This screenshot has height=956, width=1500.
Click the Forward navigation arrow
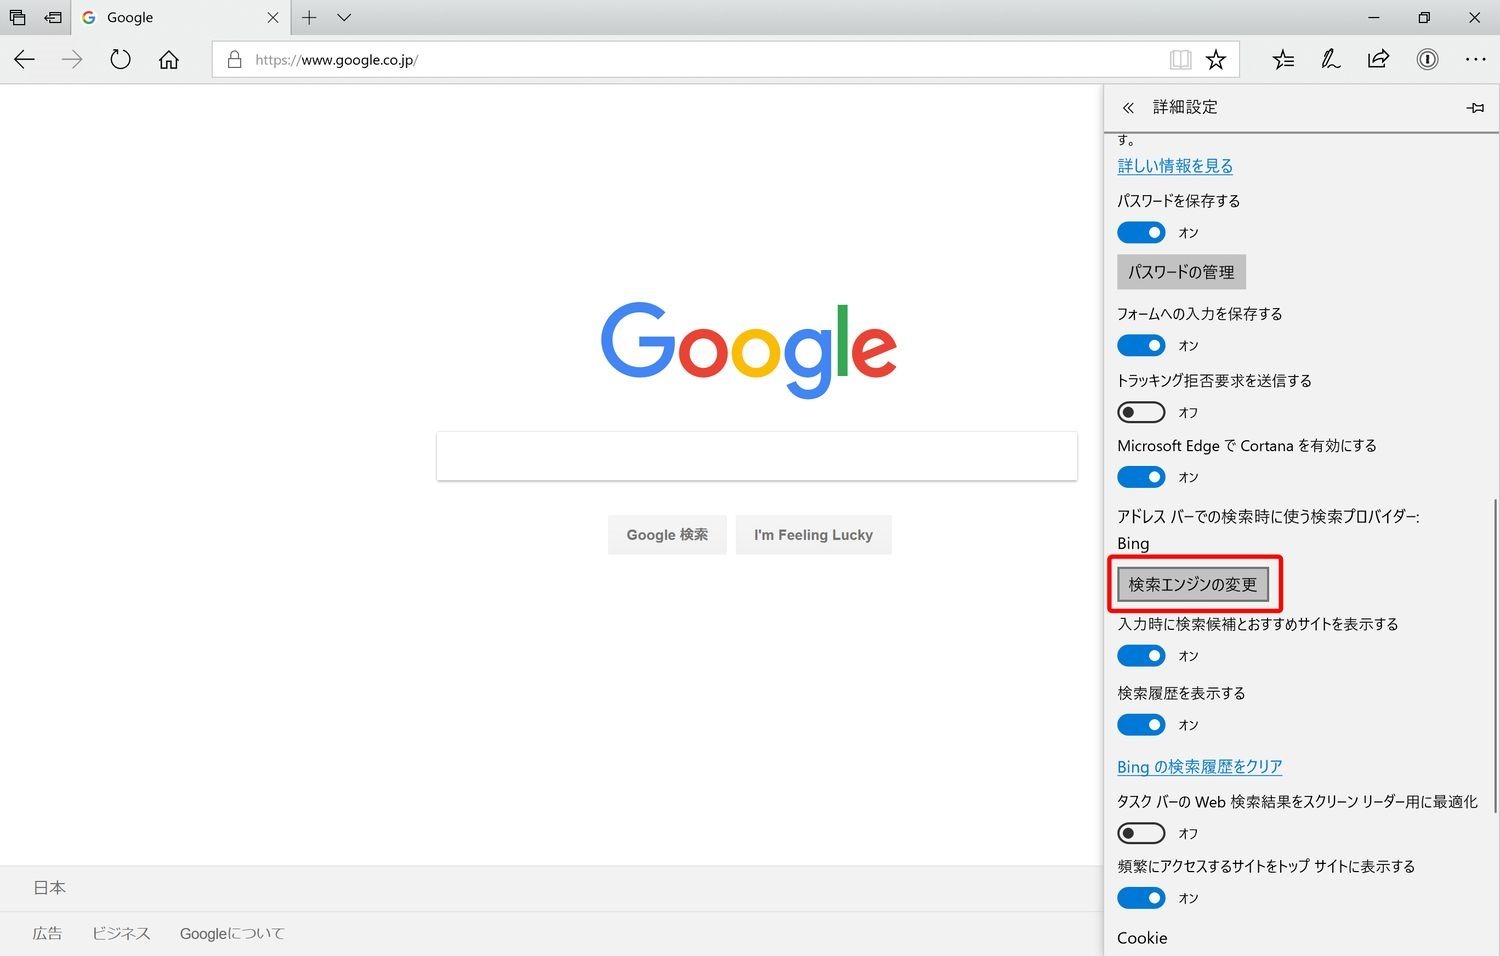click(72, 60)
